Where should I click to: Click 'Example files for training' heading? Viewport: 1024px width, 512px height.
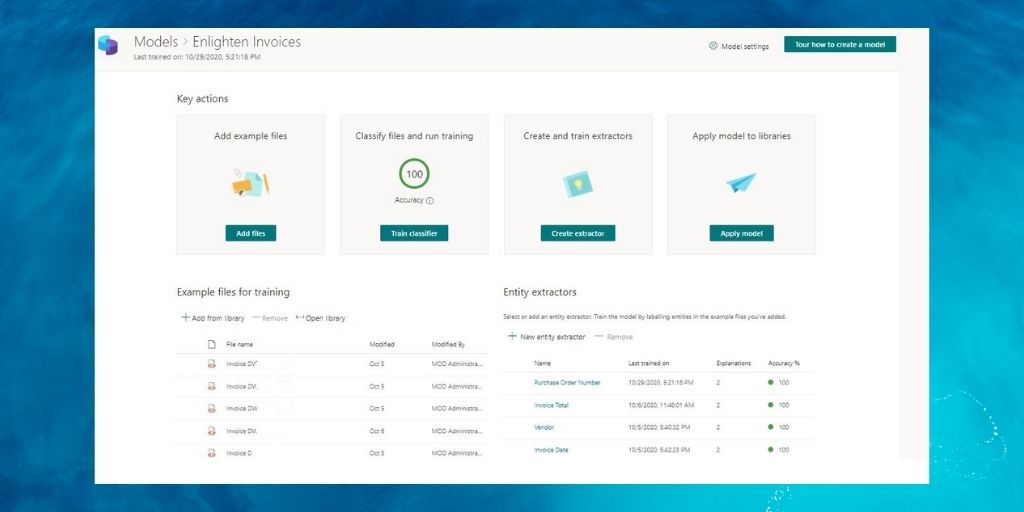(x=233, y=292)
